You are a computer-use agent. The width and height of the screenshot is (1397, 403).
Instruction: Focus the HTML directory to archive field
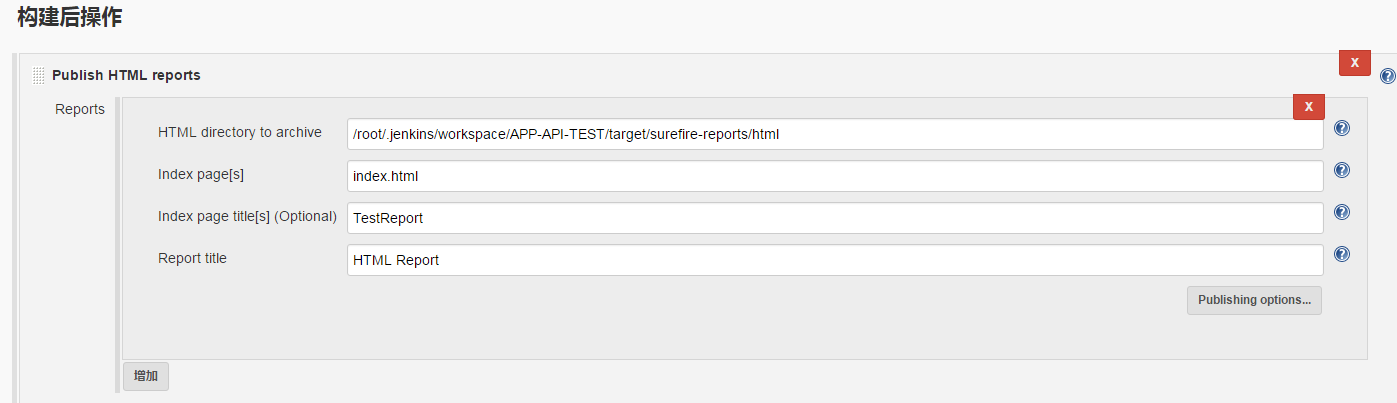point(835,134)
